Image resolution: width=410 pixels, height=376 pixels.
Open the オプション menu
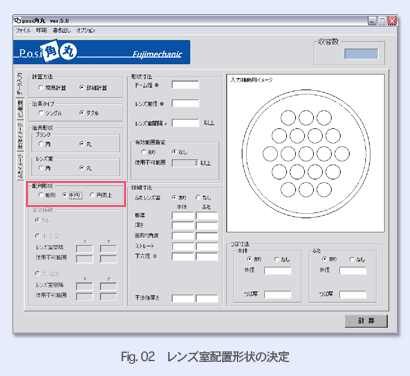[x=86, y=30]
